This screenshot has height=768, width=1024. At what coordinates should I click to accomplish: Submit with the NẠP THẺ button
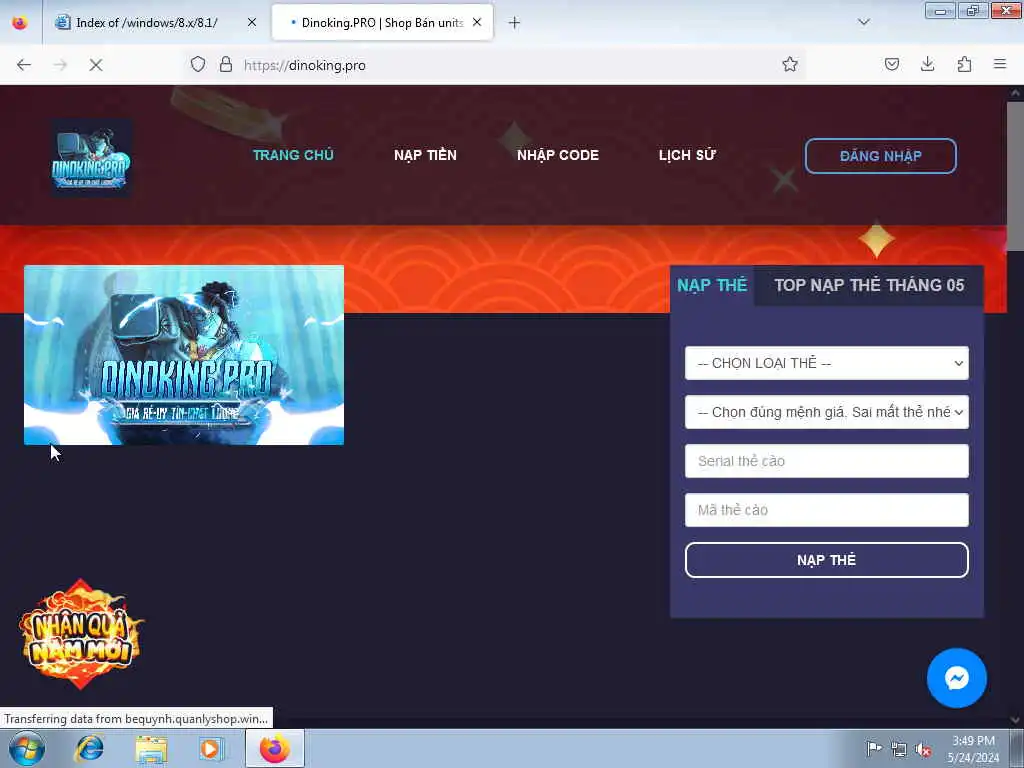(x=827, y=560)
